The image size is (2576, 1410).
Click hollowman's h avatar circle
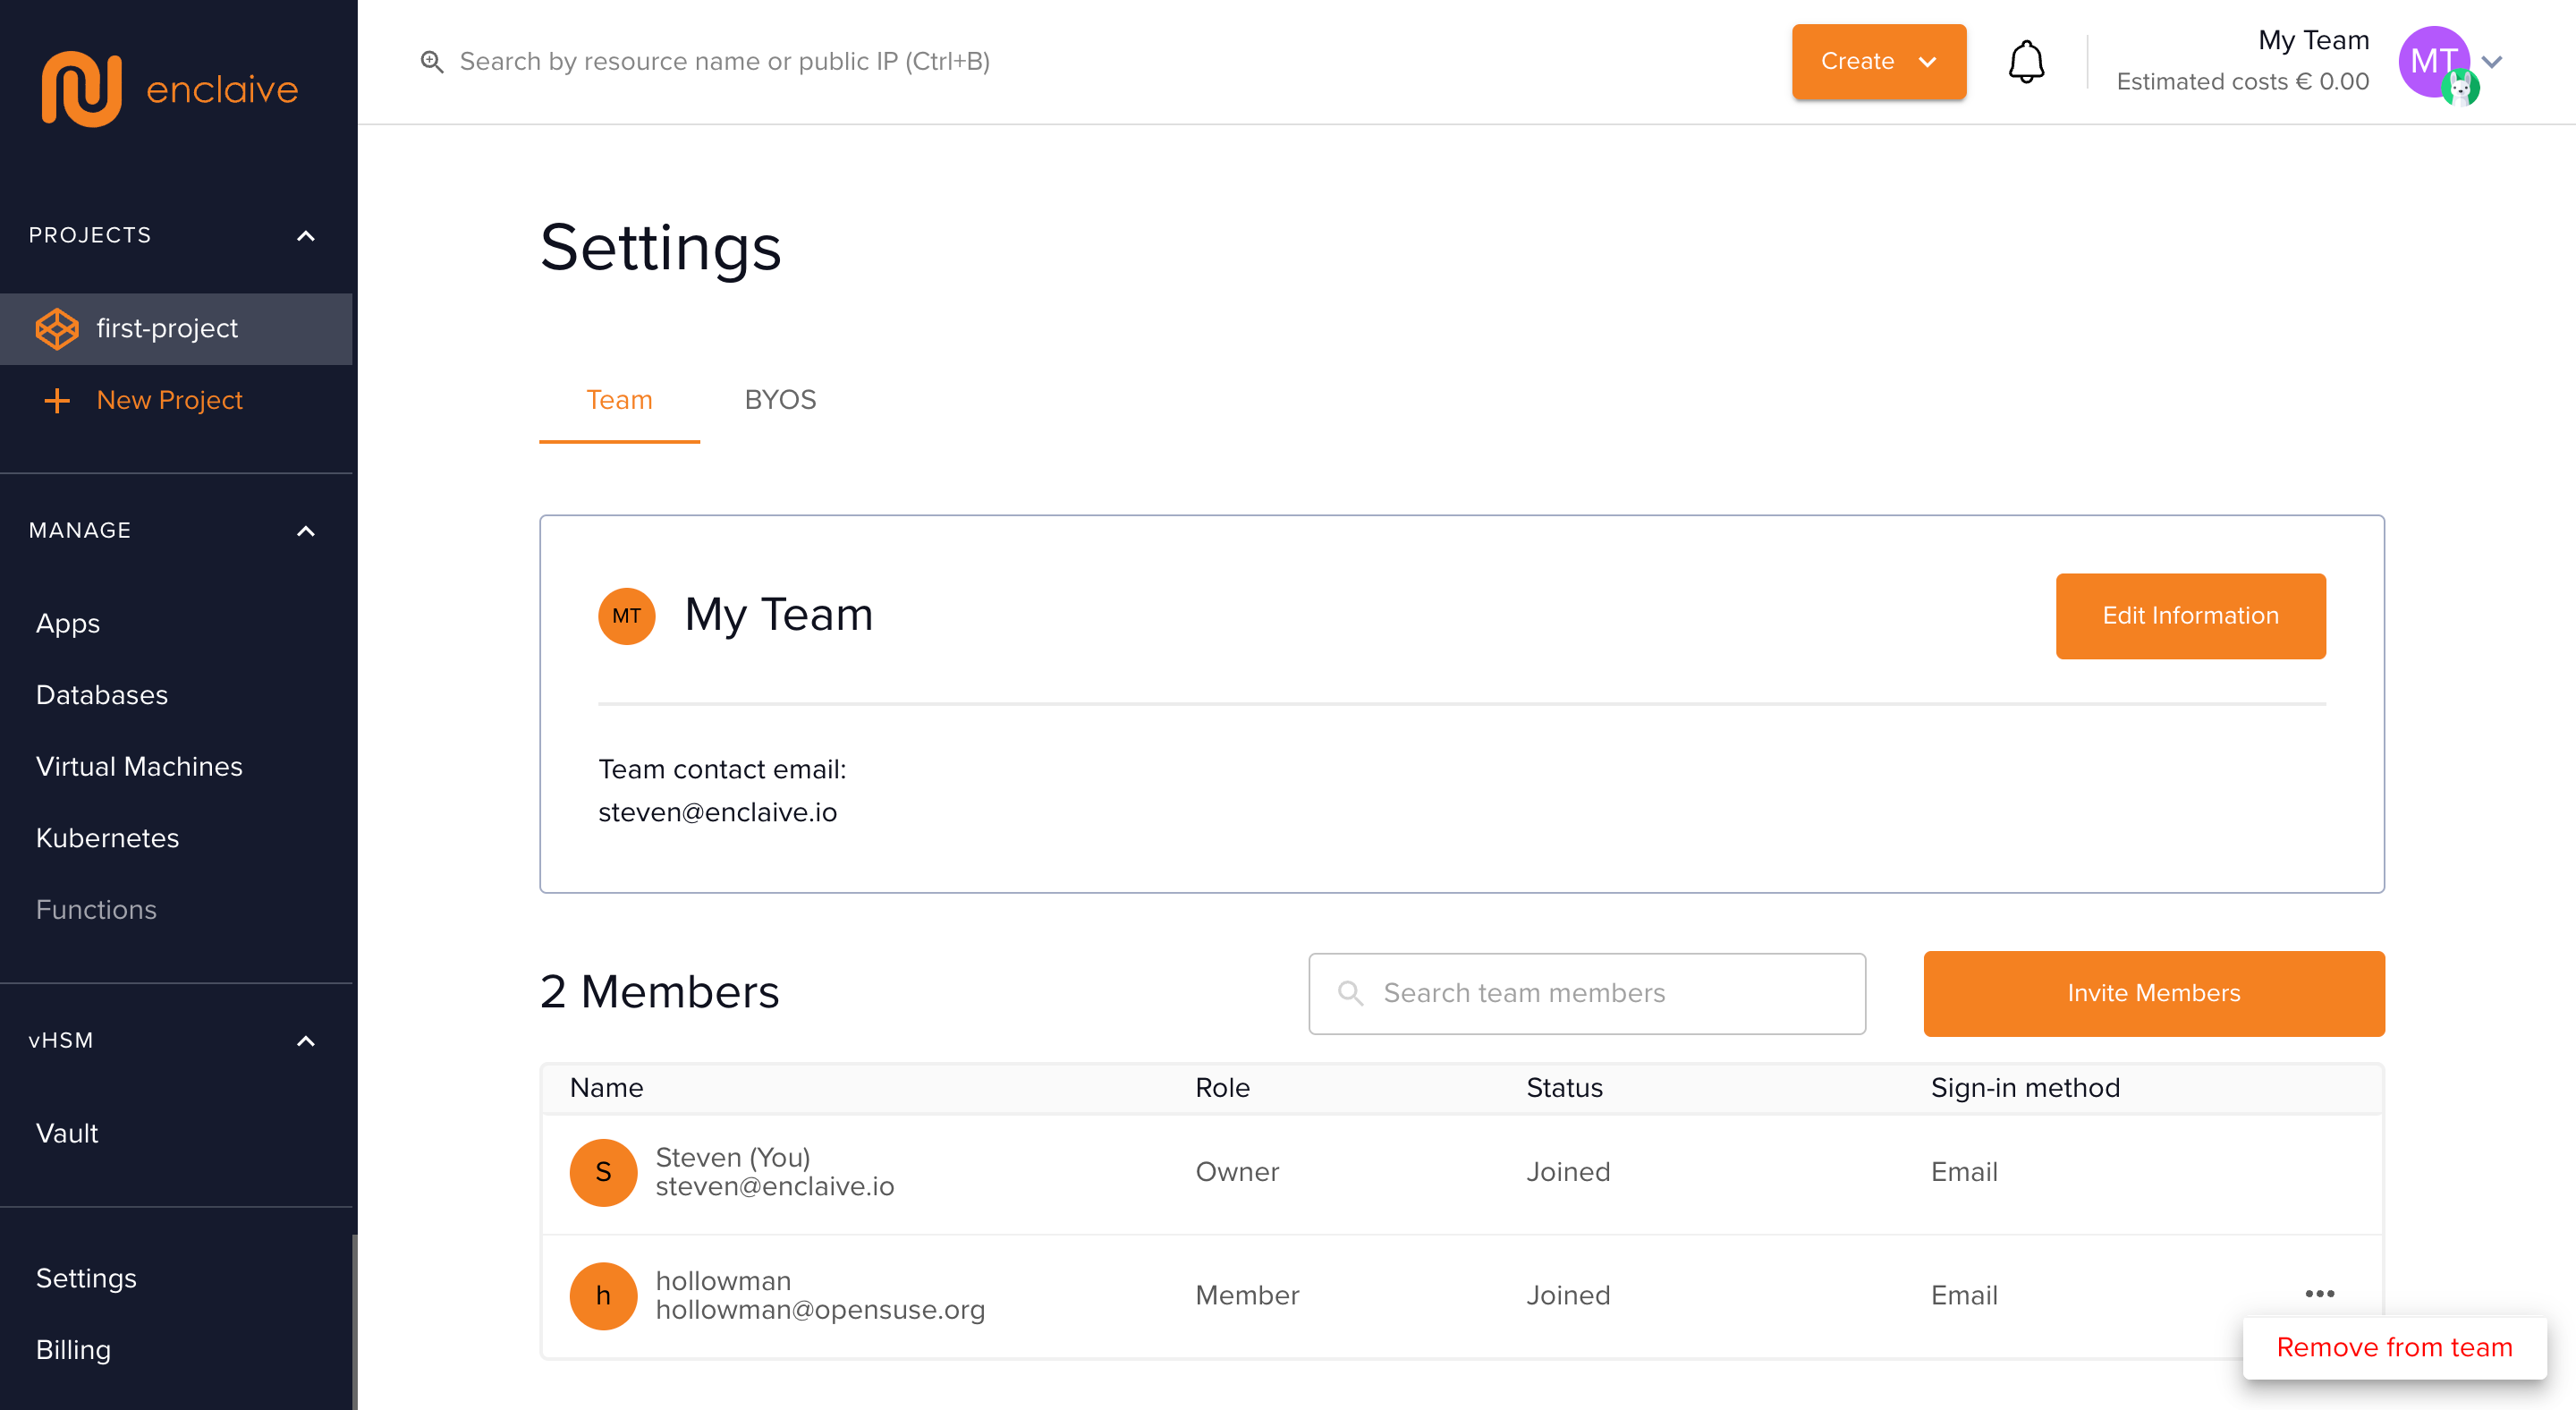point(603,1296)
